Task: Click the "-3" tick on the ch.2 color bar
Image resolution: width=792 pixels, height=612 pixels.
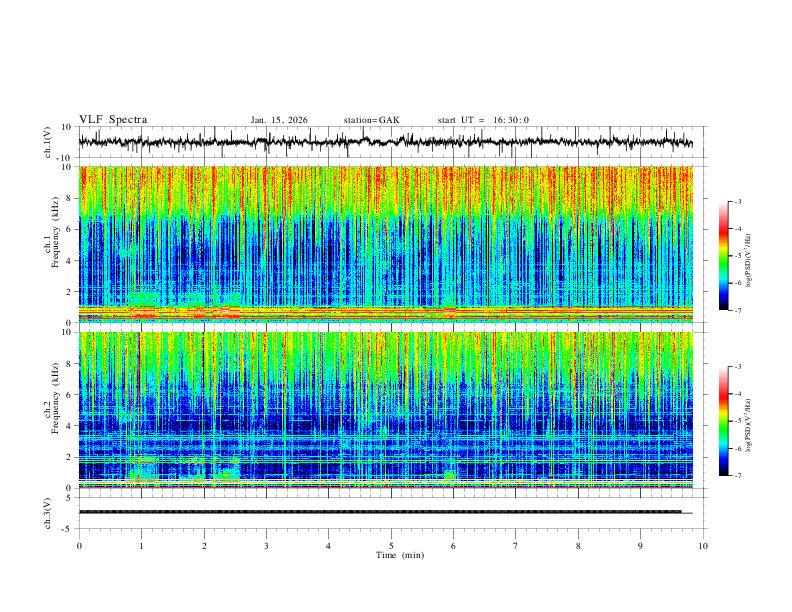Action: tap(737, 367)
